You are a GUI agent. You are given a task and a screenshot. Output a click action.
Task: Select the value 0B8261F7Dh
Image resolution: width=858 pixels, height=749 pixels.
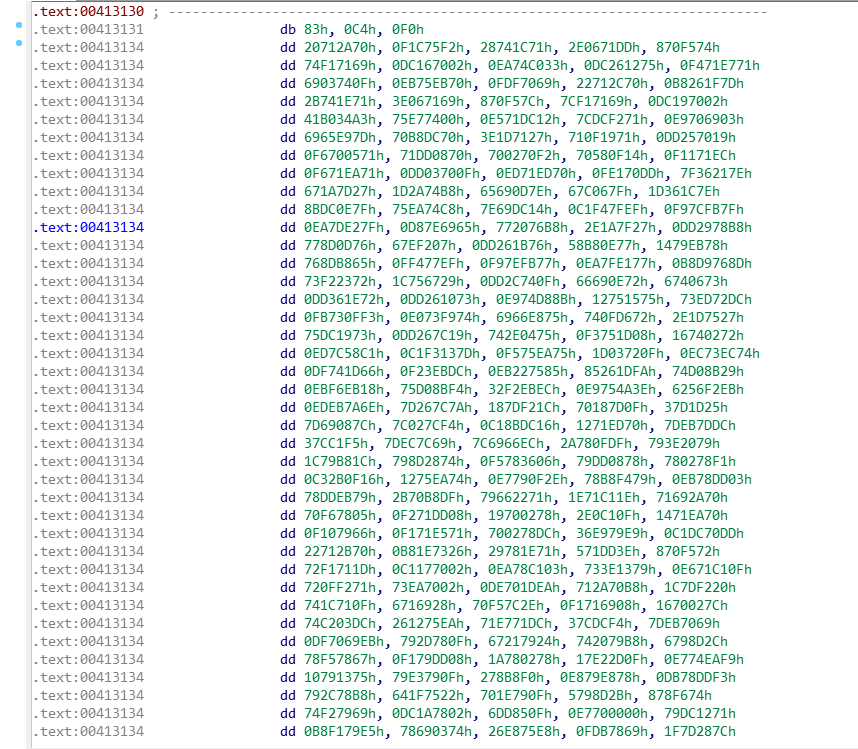[704, 84]
